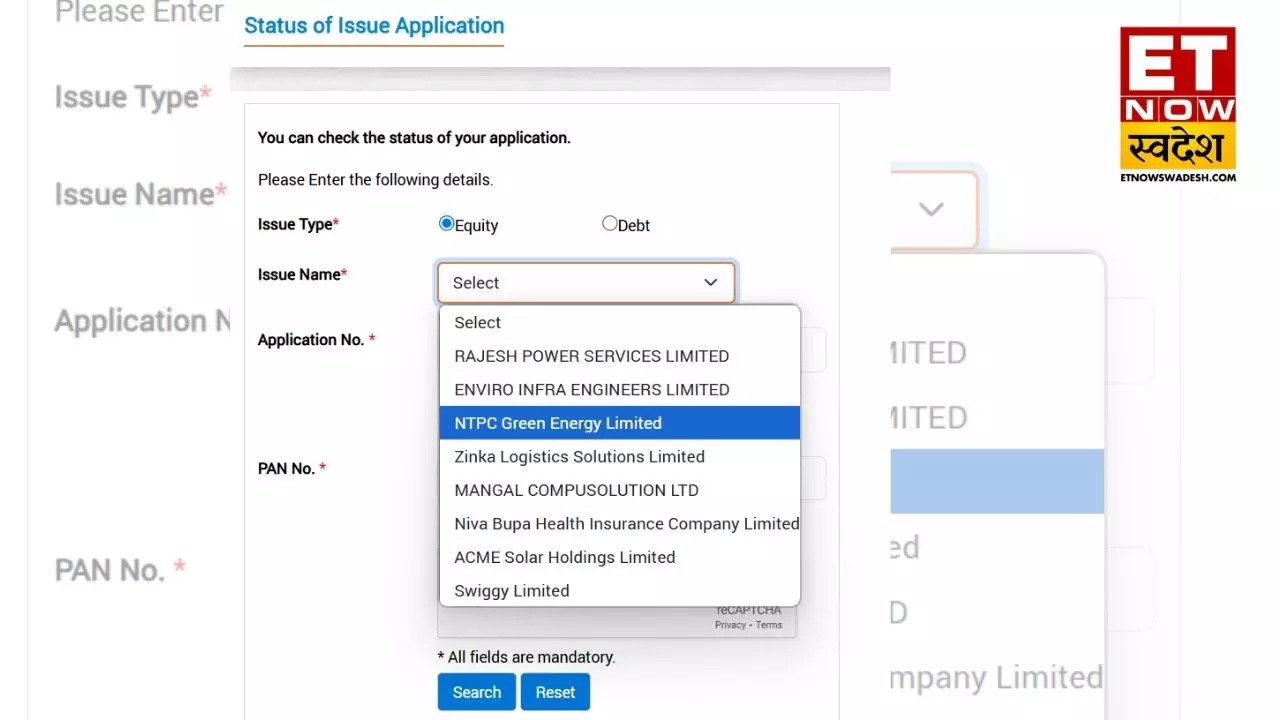Click the Issue Type label in form
The height and width of the screenshot is (720, 1280).
299,224
